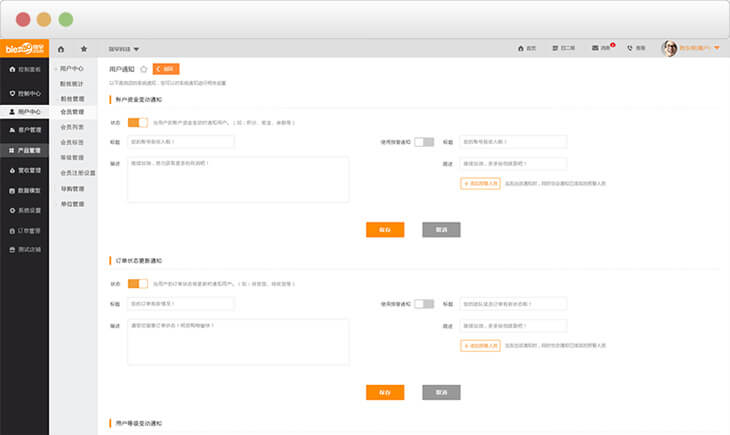Click orange save button in first section

[x=385, y=229]
